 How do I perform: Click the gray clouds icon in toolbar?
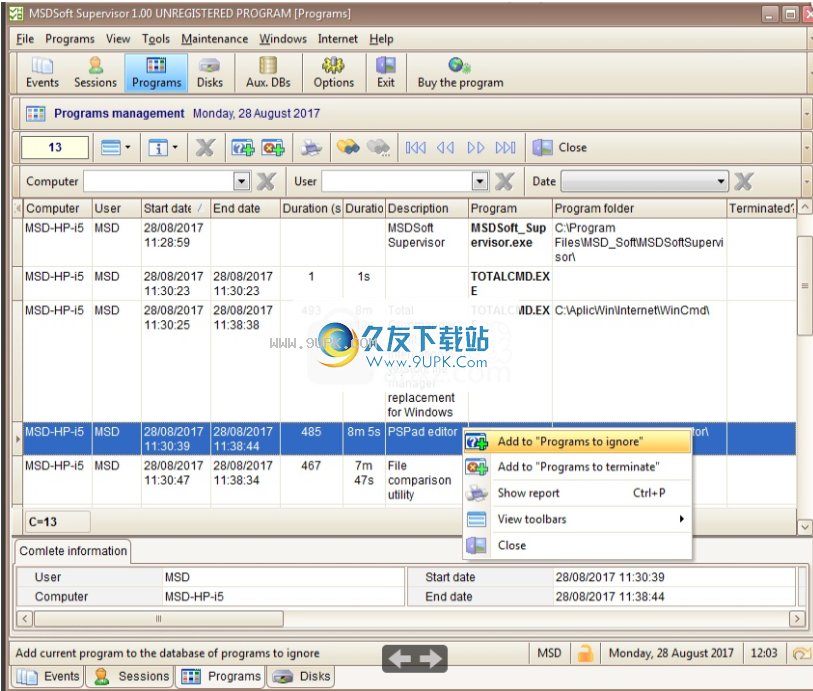[379, 148]
